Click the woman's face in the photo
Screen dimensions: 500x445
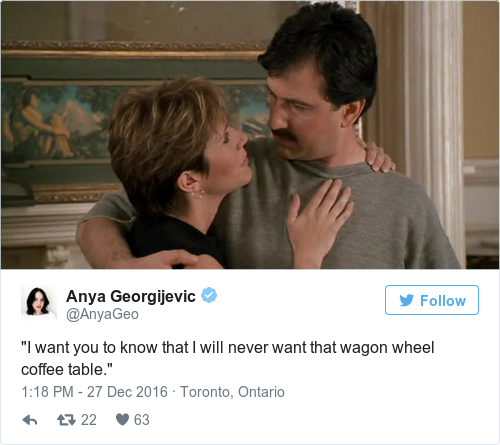(x=230, y=157)
